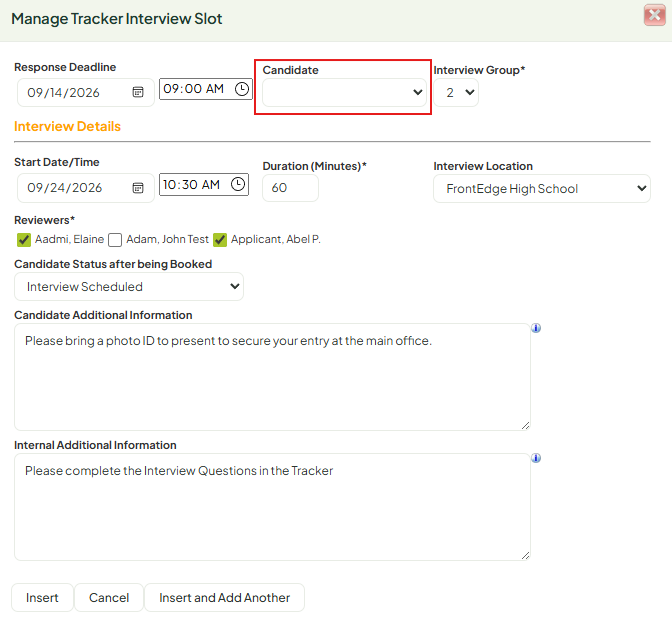
Task: Click the Interview Details heading
Action: tap(67, 126)
